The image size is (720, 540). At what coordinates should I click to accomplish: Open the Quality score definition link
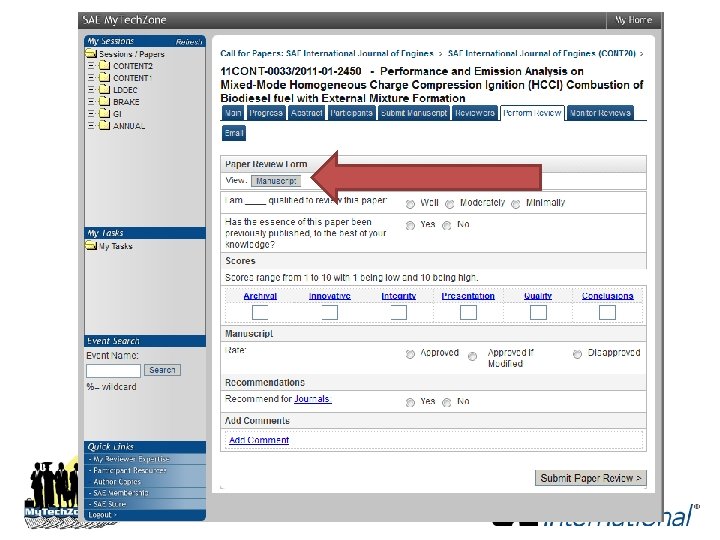click(538, 296)
